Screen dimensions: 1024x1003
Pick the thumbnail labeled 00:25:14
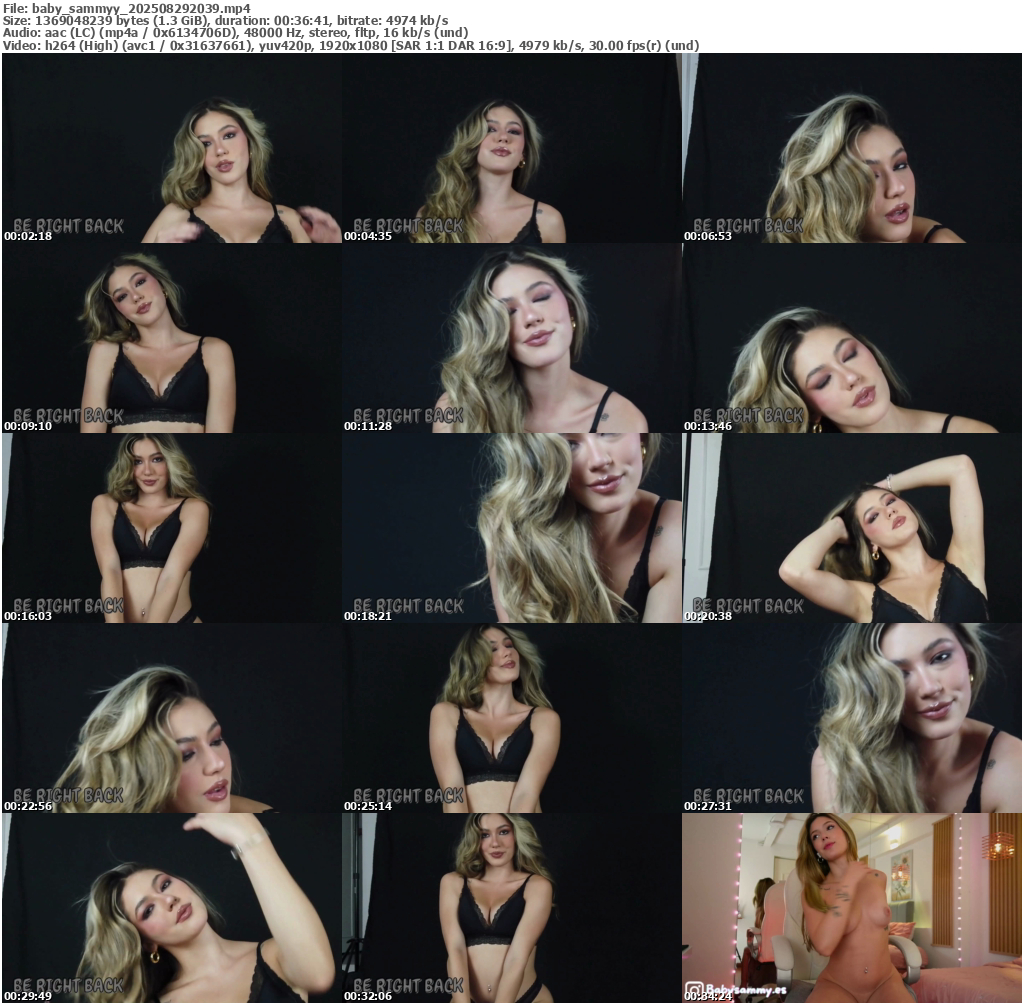[511, 718]
